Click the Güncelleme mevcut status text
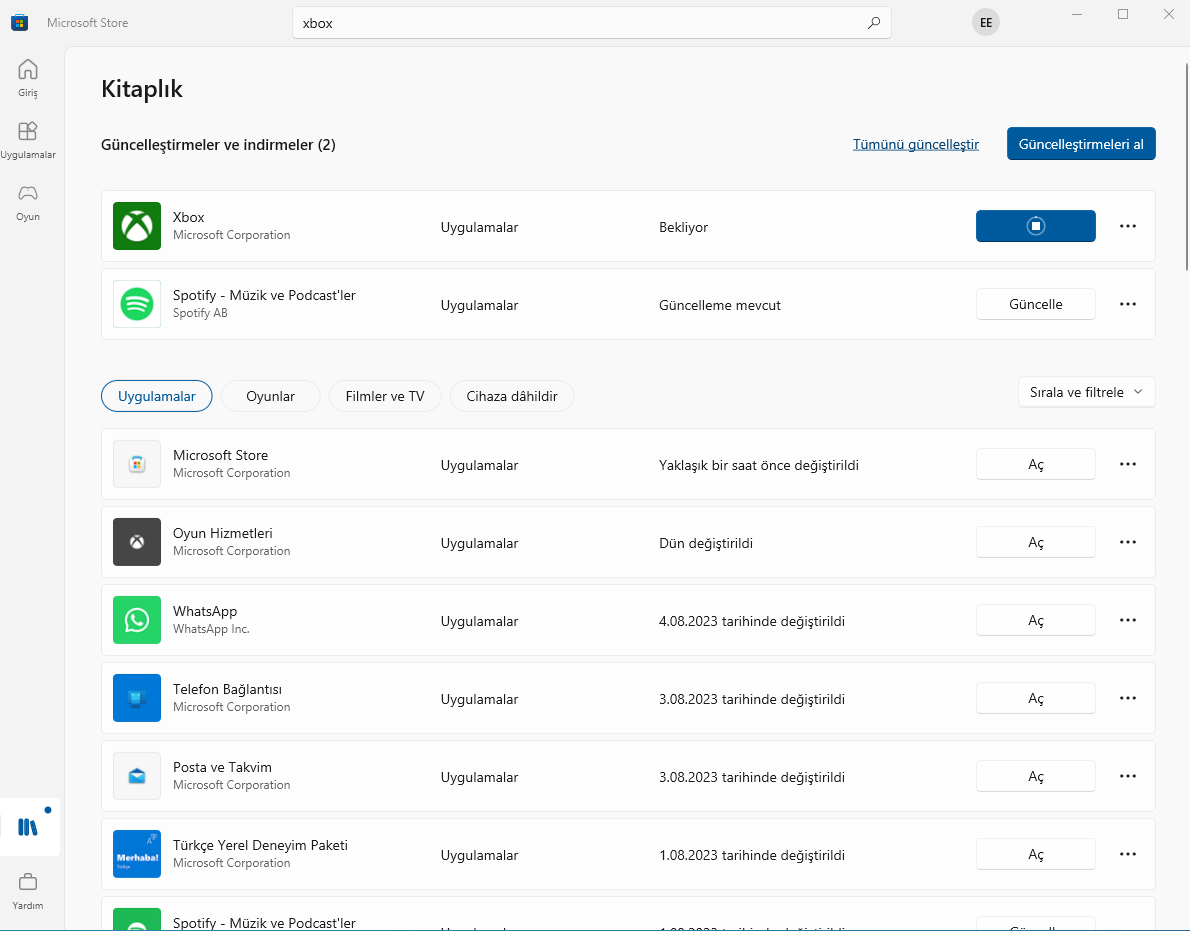 coord(719,305)
